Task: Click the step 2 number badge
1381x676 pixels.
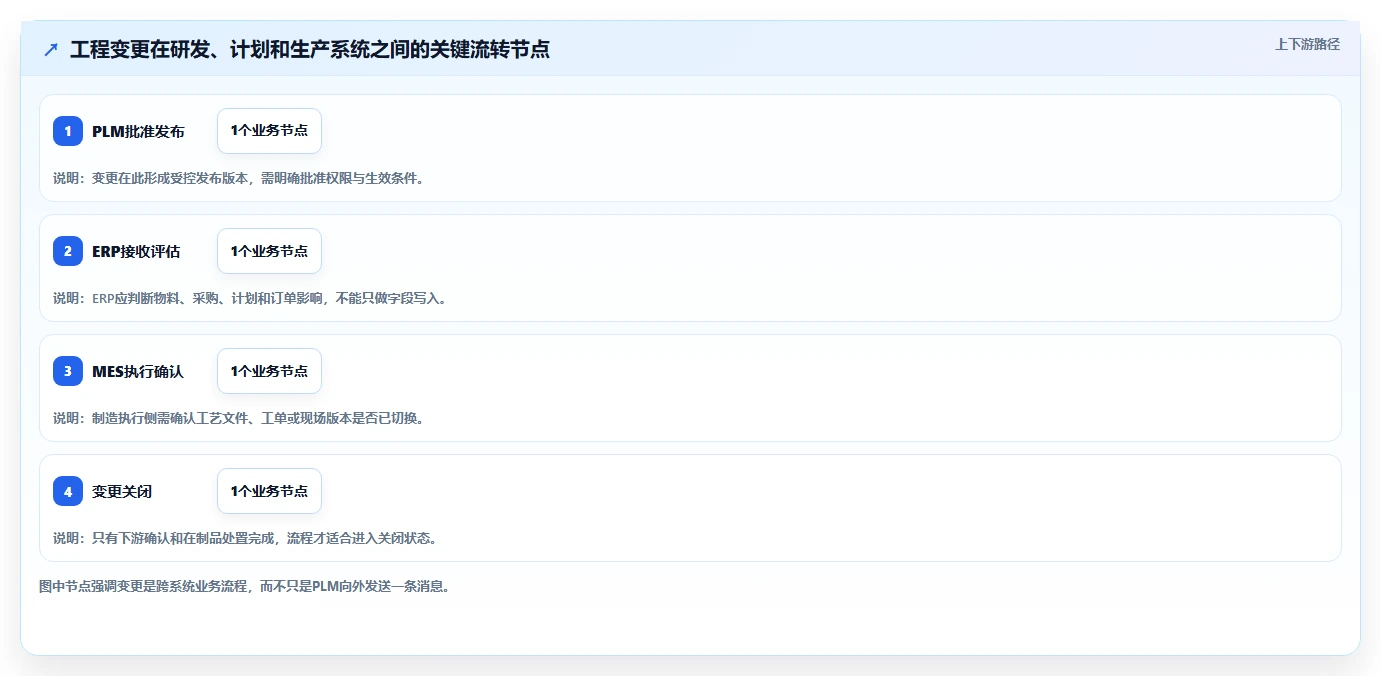Action: (x=68, y=251)
